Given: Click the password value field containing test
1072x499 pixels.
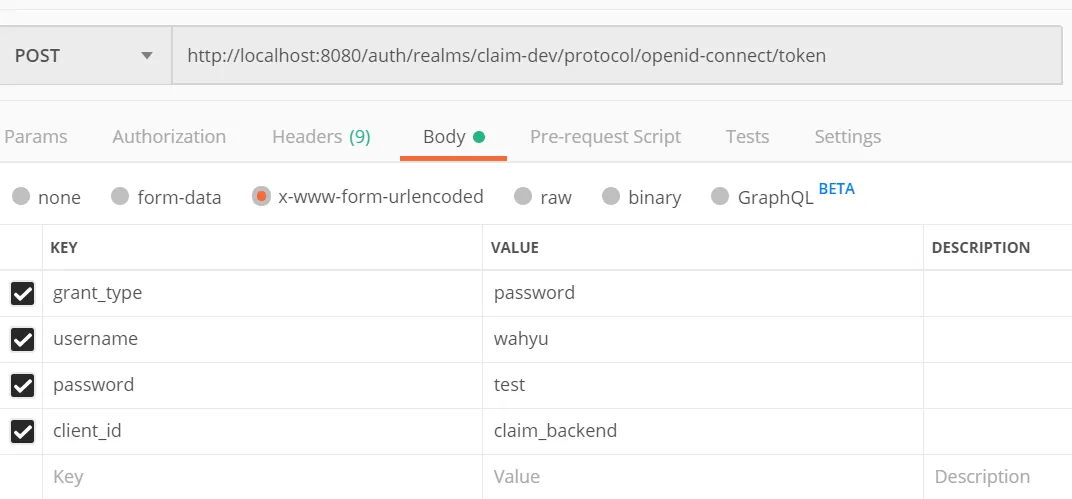Looking at the screenshot, I should tap(700, 385).
